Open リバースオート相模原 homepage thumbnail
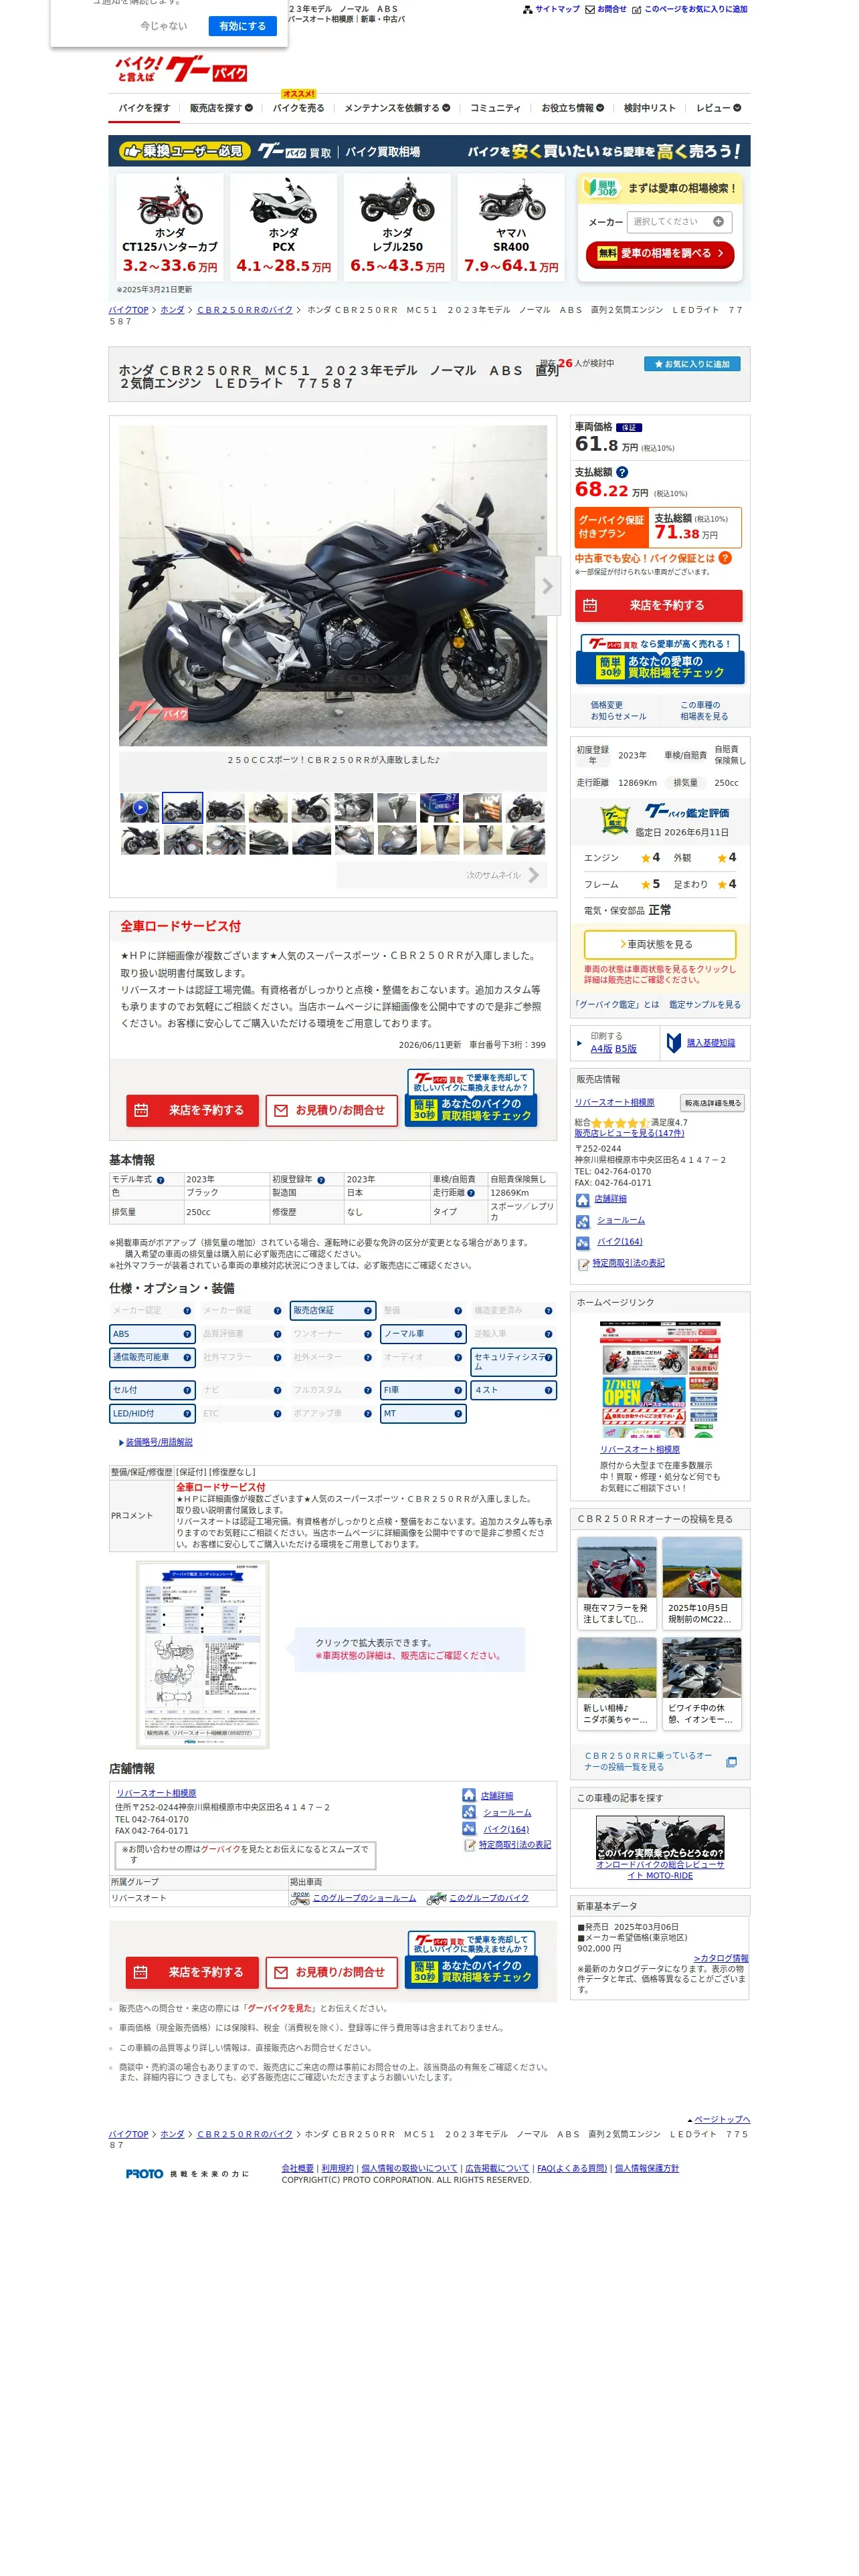 coord(660,1380)
